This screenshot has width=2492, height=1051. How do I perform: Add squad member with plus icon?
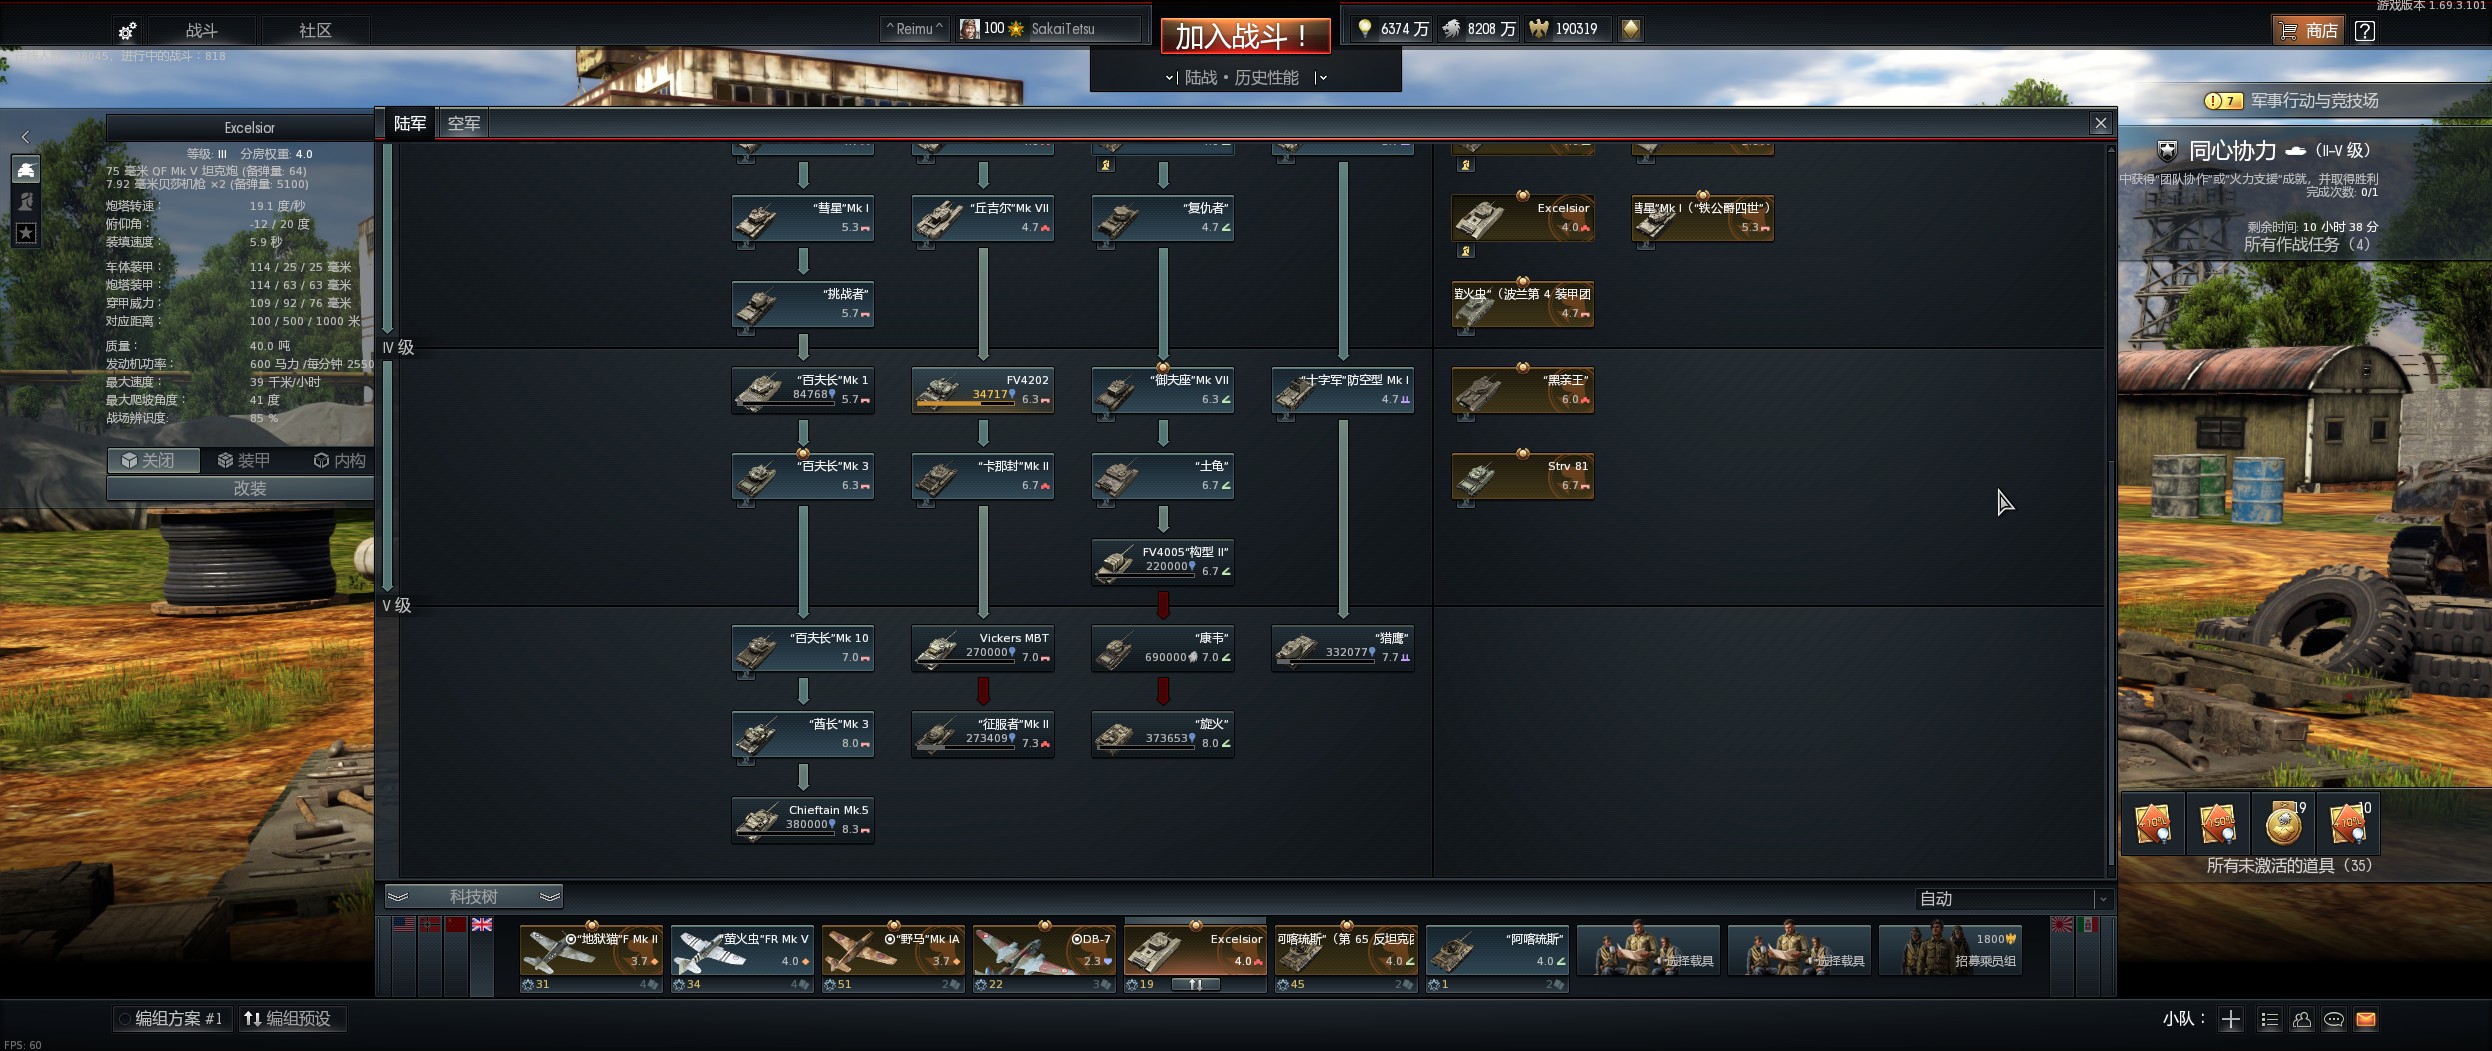[2231, 1019]
